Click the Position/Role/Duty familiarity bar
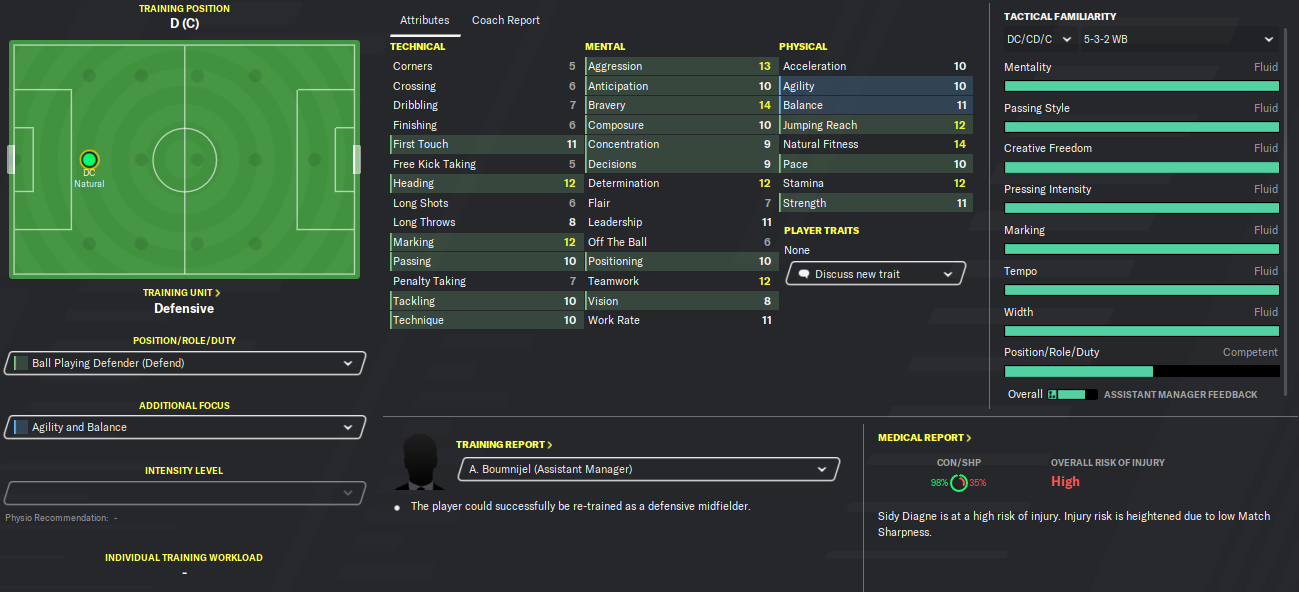Screen dimensions: 1299x592 click(1141, 371)
